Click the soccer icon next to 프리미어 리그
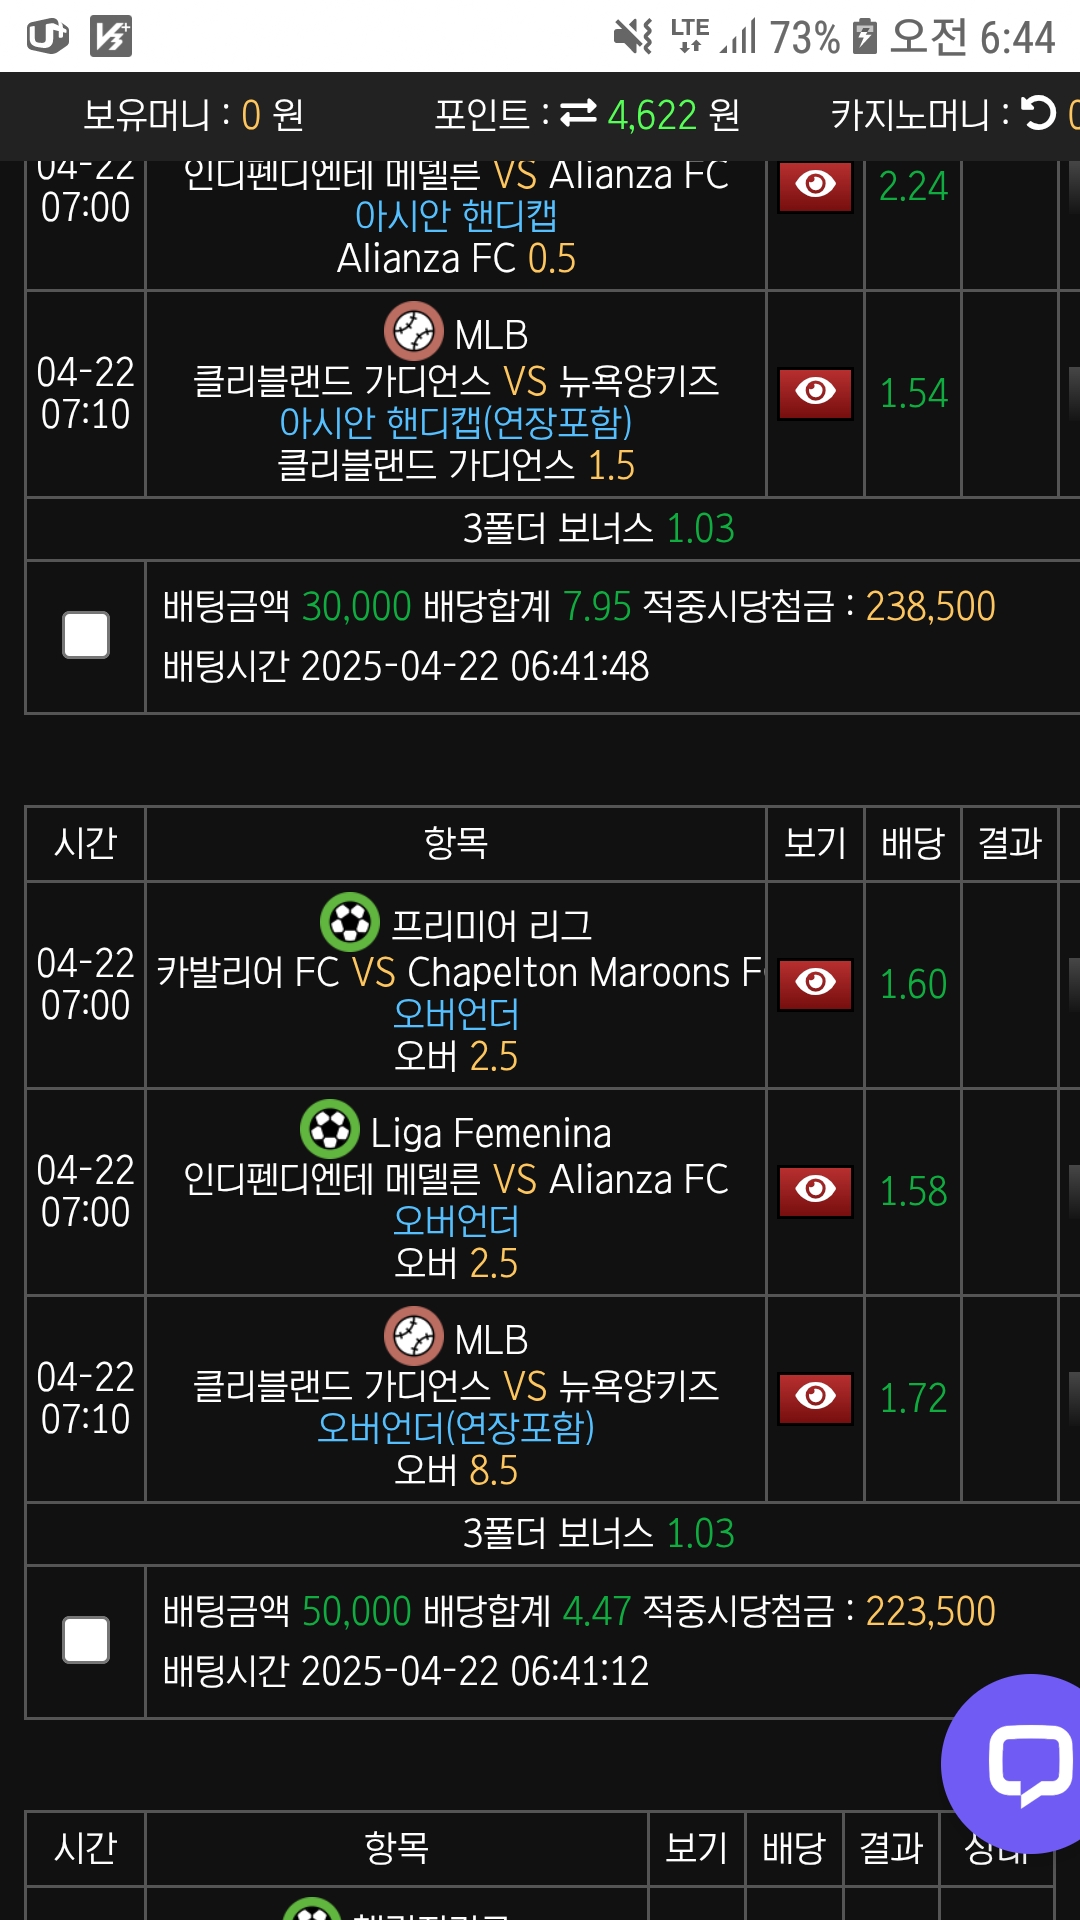The width and height of the screenshot is (1080, 1920). coord(350,922)
